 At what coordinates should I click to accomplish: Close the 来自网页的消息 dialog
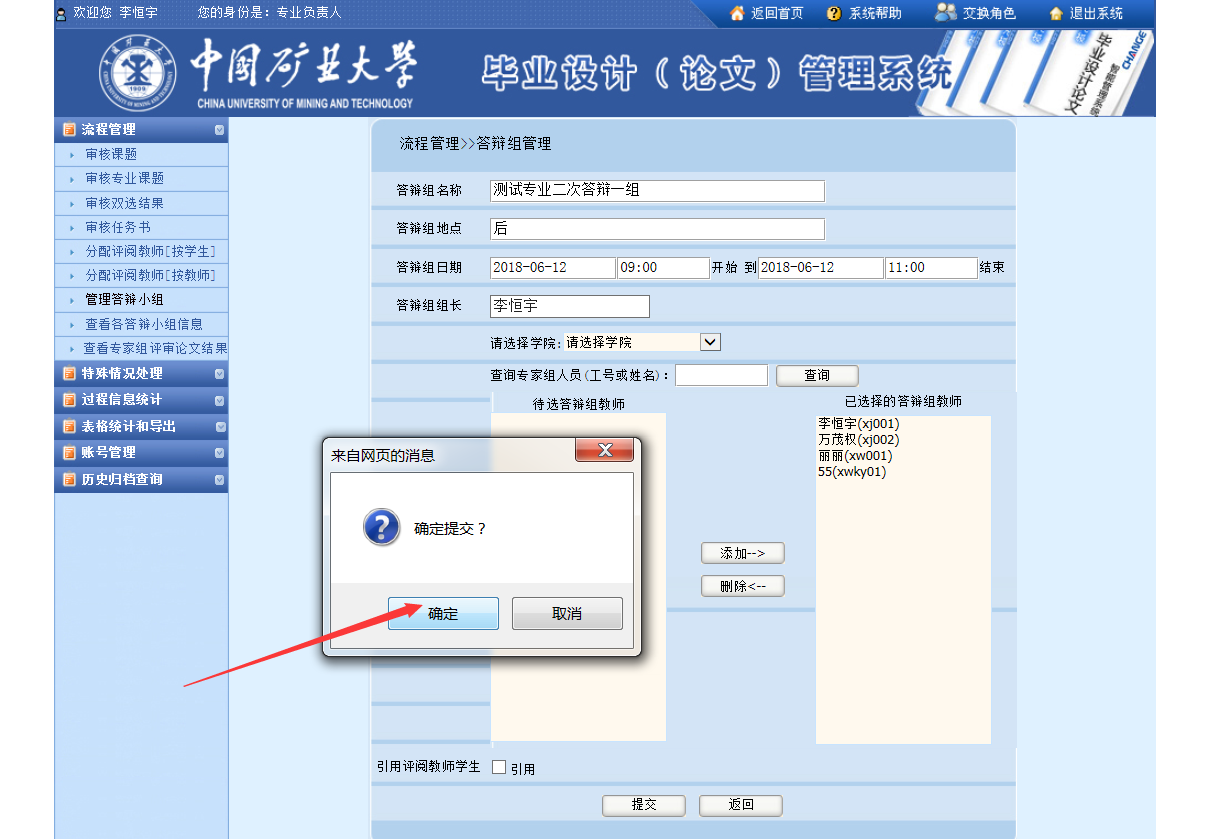604,450
